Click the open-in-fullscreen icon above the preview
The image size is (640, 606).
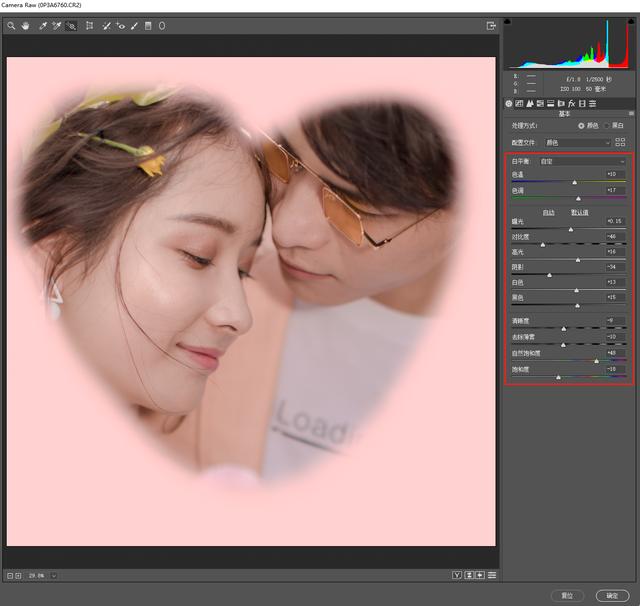point(491,26)
